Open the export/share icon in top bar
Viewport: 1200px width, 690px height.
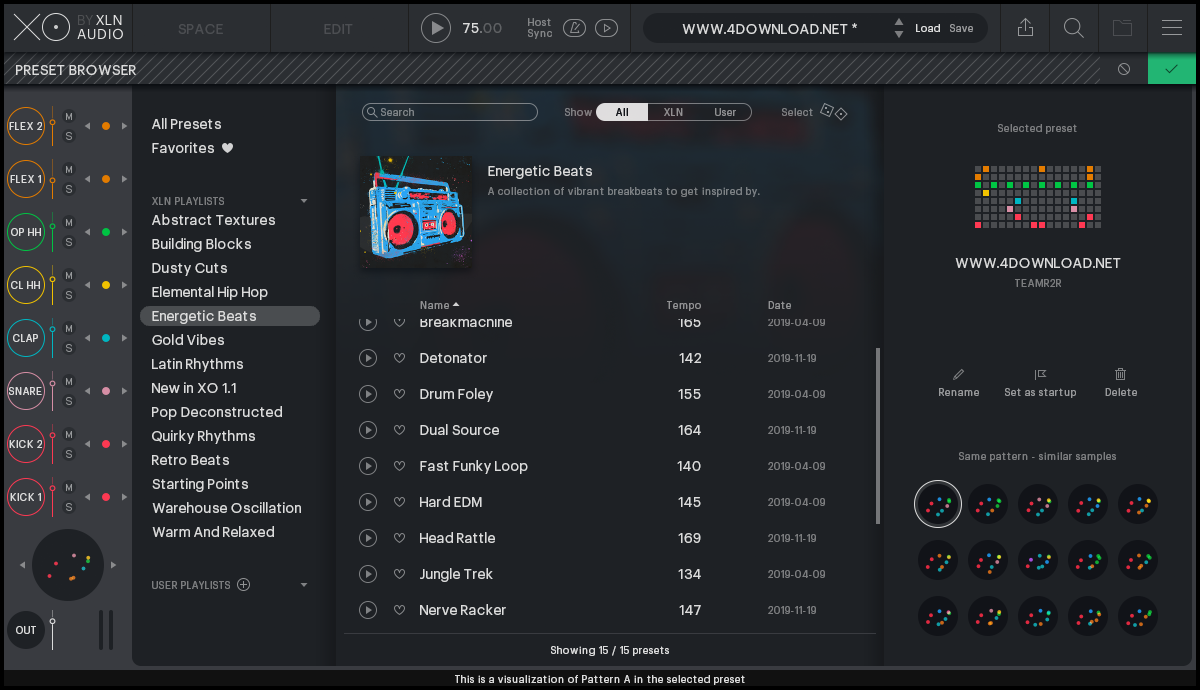1025,28
